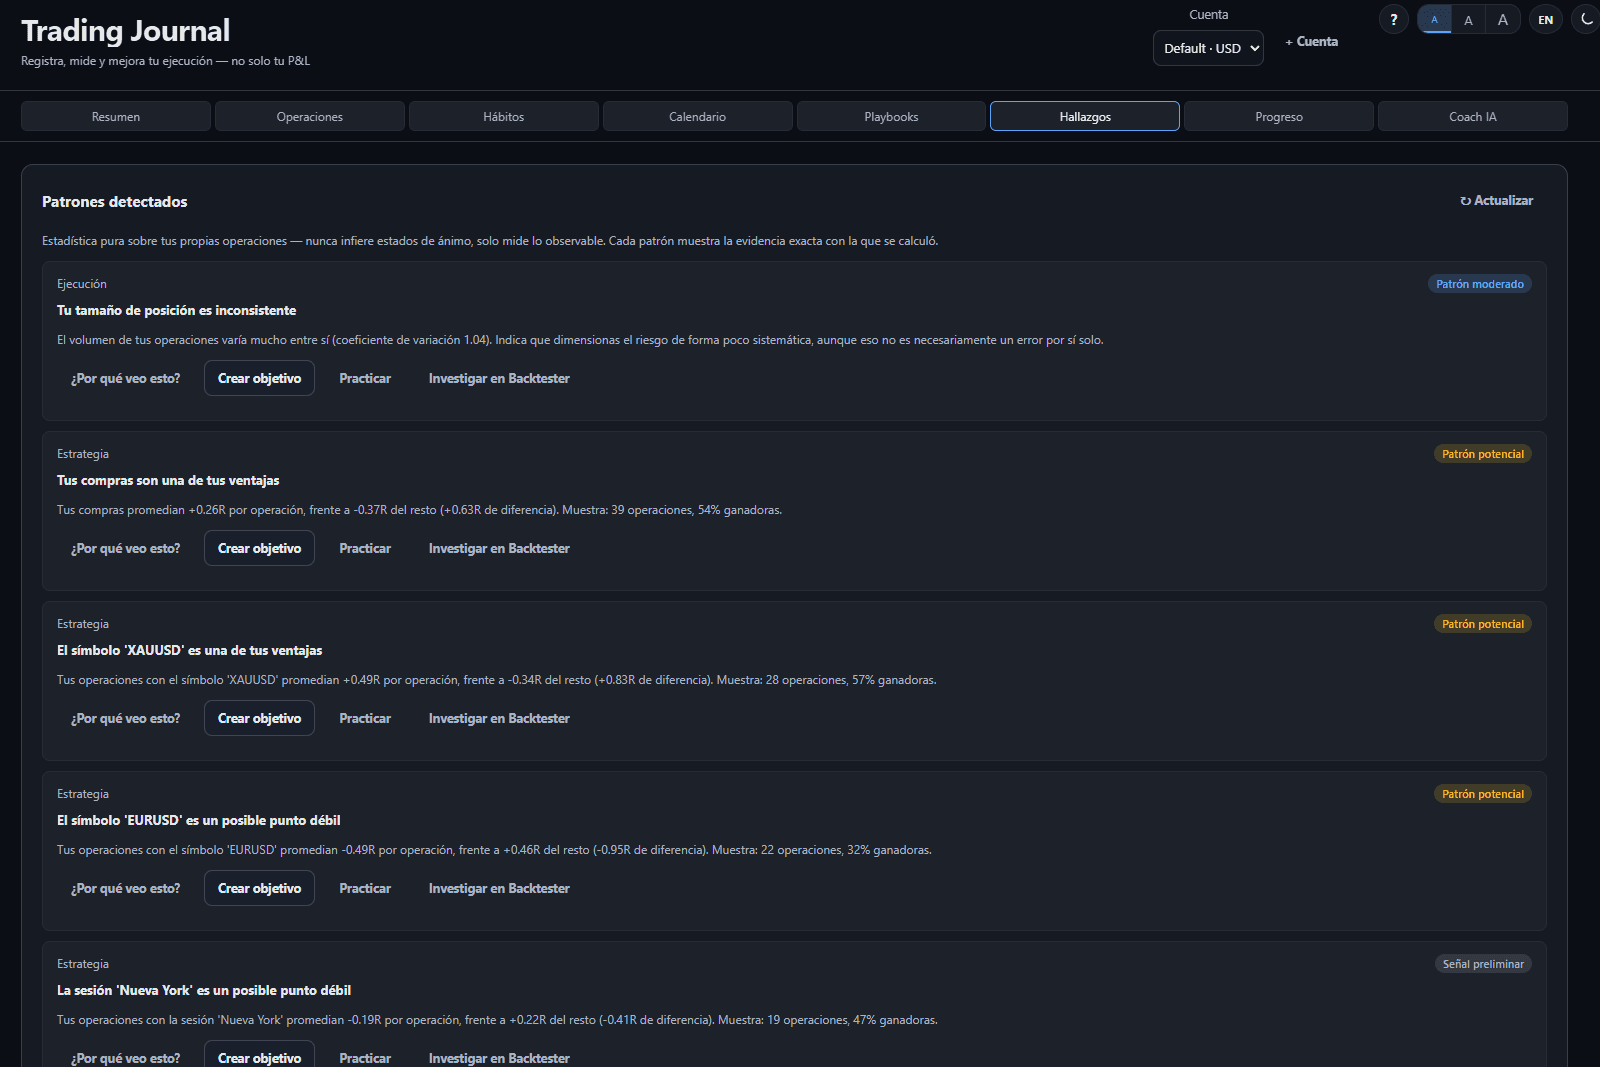Click the Trading Journal title
Image resolution: width=1600 pixels, height=1067 pixels.
(126, 31)
